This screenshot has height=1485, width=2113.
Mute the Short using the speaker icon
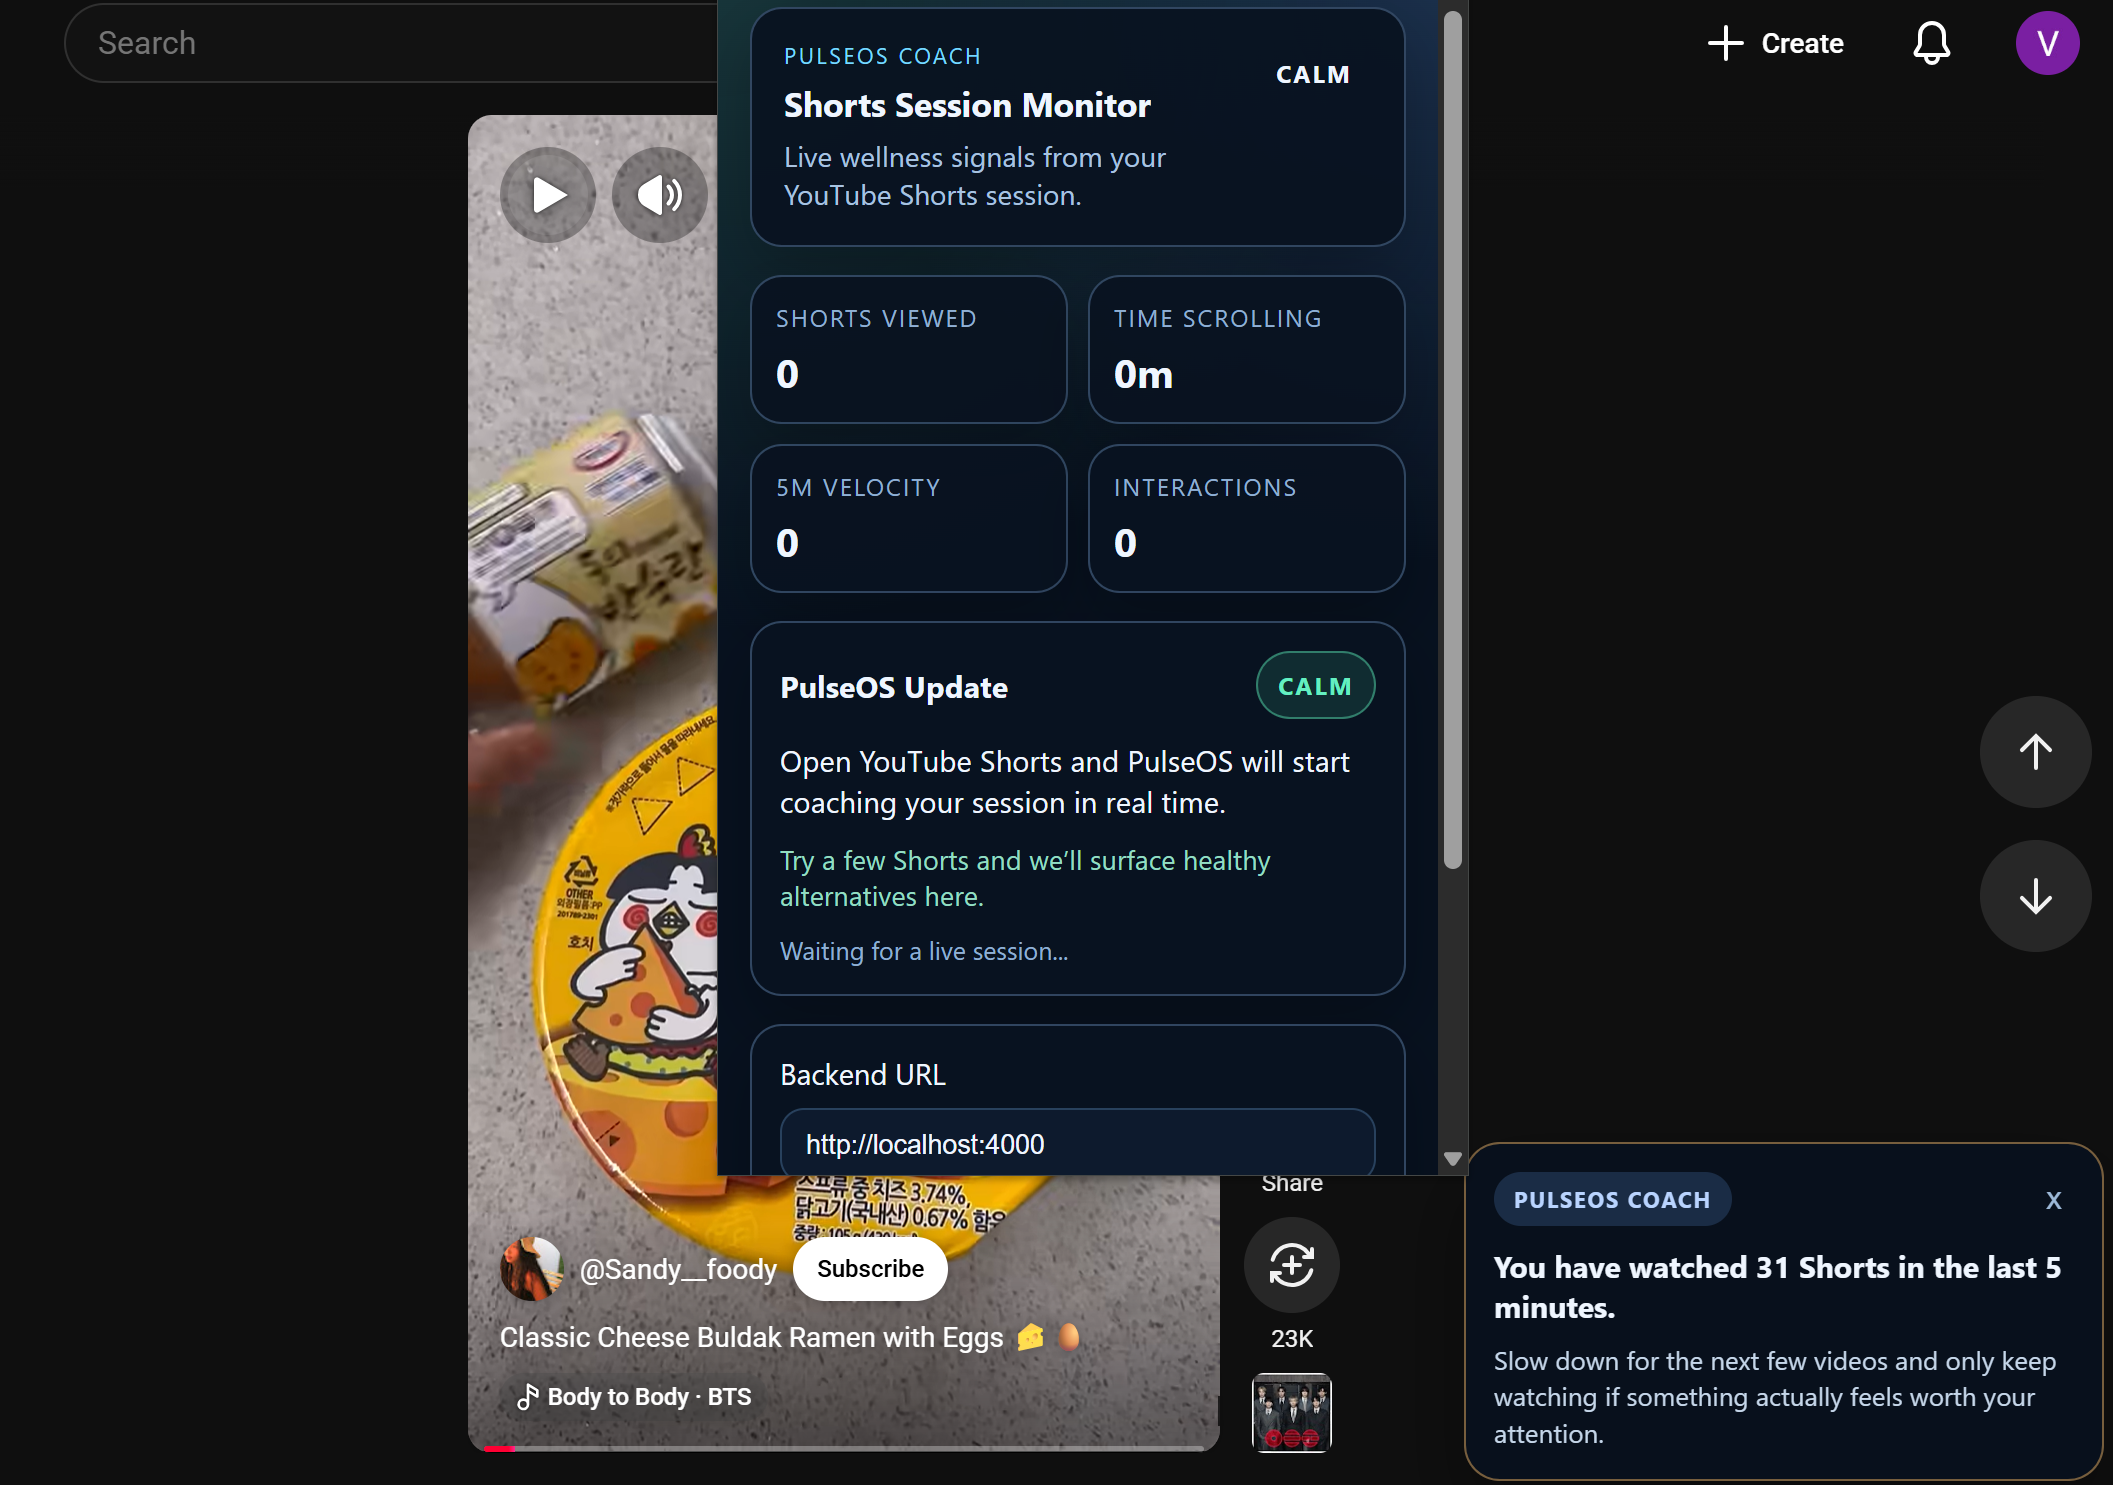659,195
